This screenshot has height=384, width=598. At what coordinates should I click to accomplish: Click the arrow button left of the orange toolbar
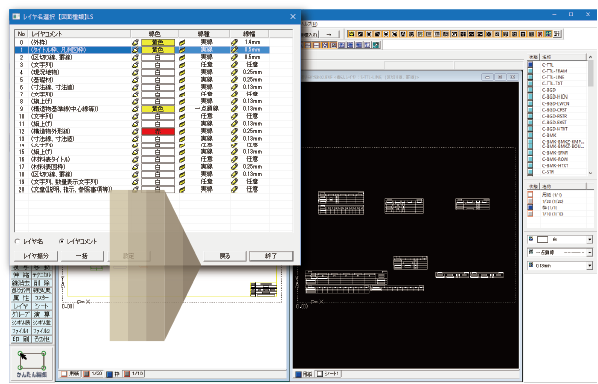[x=329, y=34]
